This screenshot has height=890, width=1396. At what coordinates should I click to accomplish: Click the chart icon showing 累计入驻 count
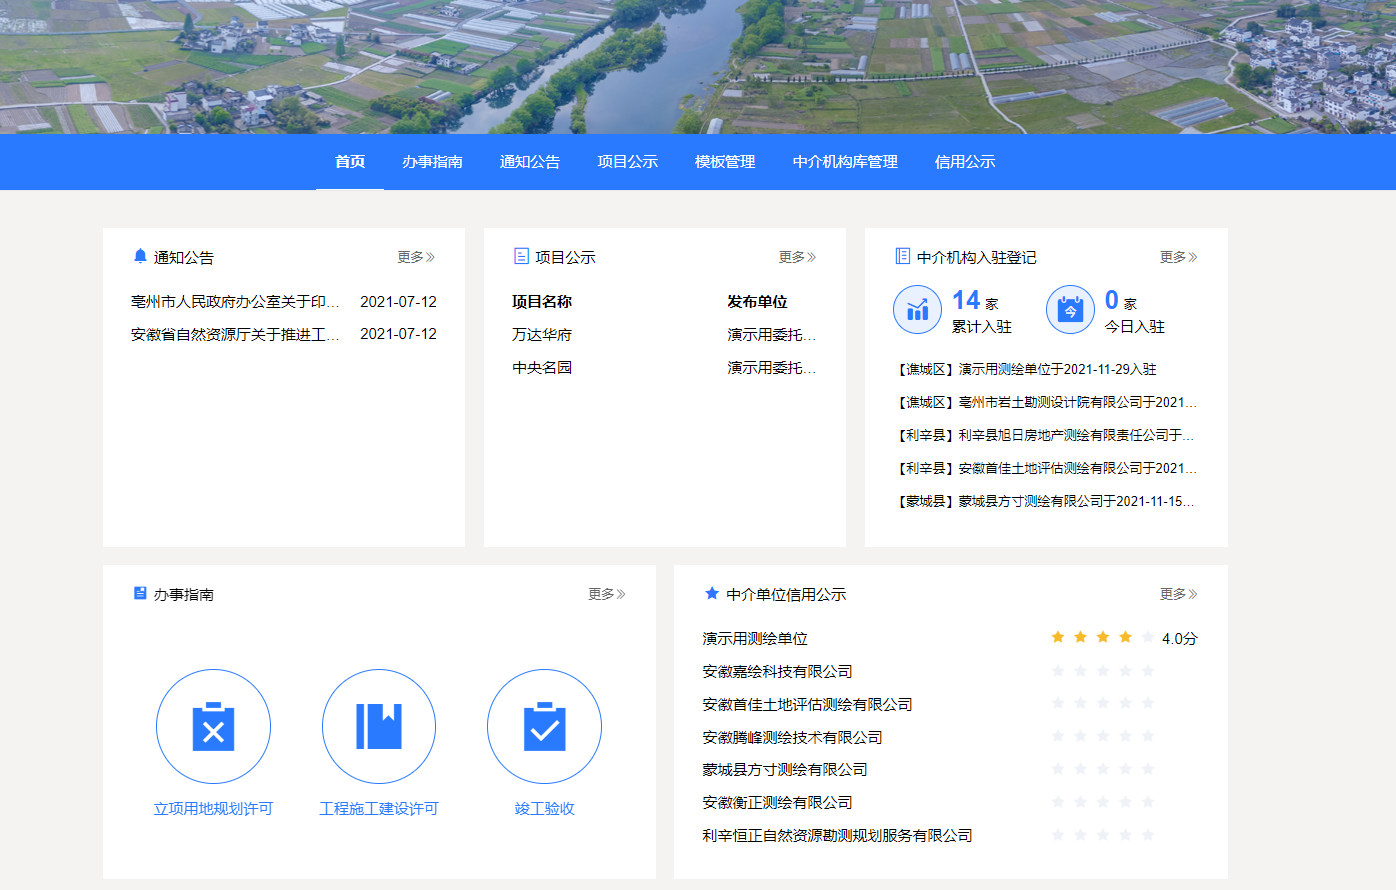click(x=917, y=309)
